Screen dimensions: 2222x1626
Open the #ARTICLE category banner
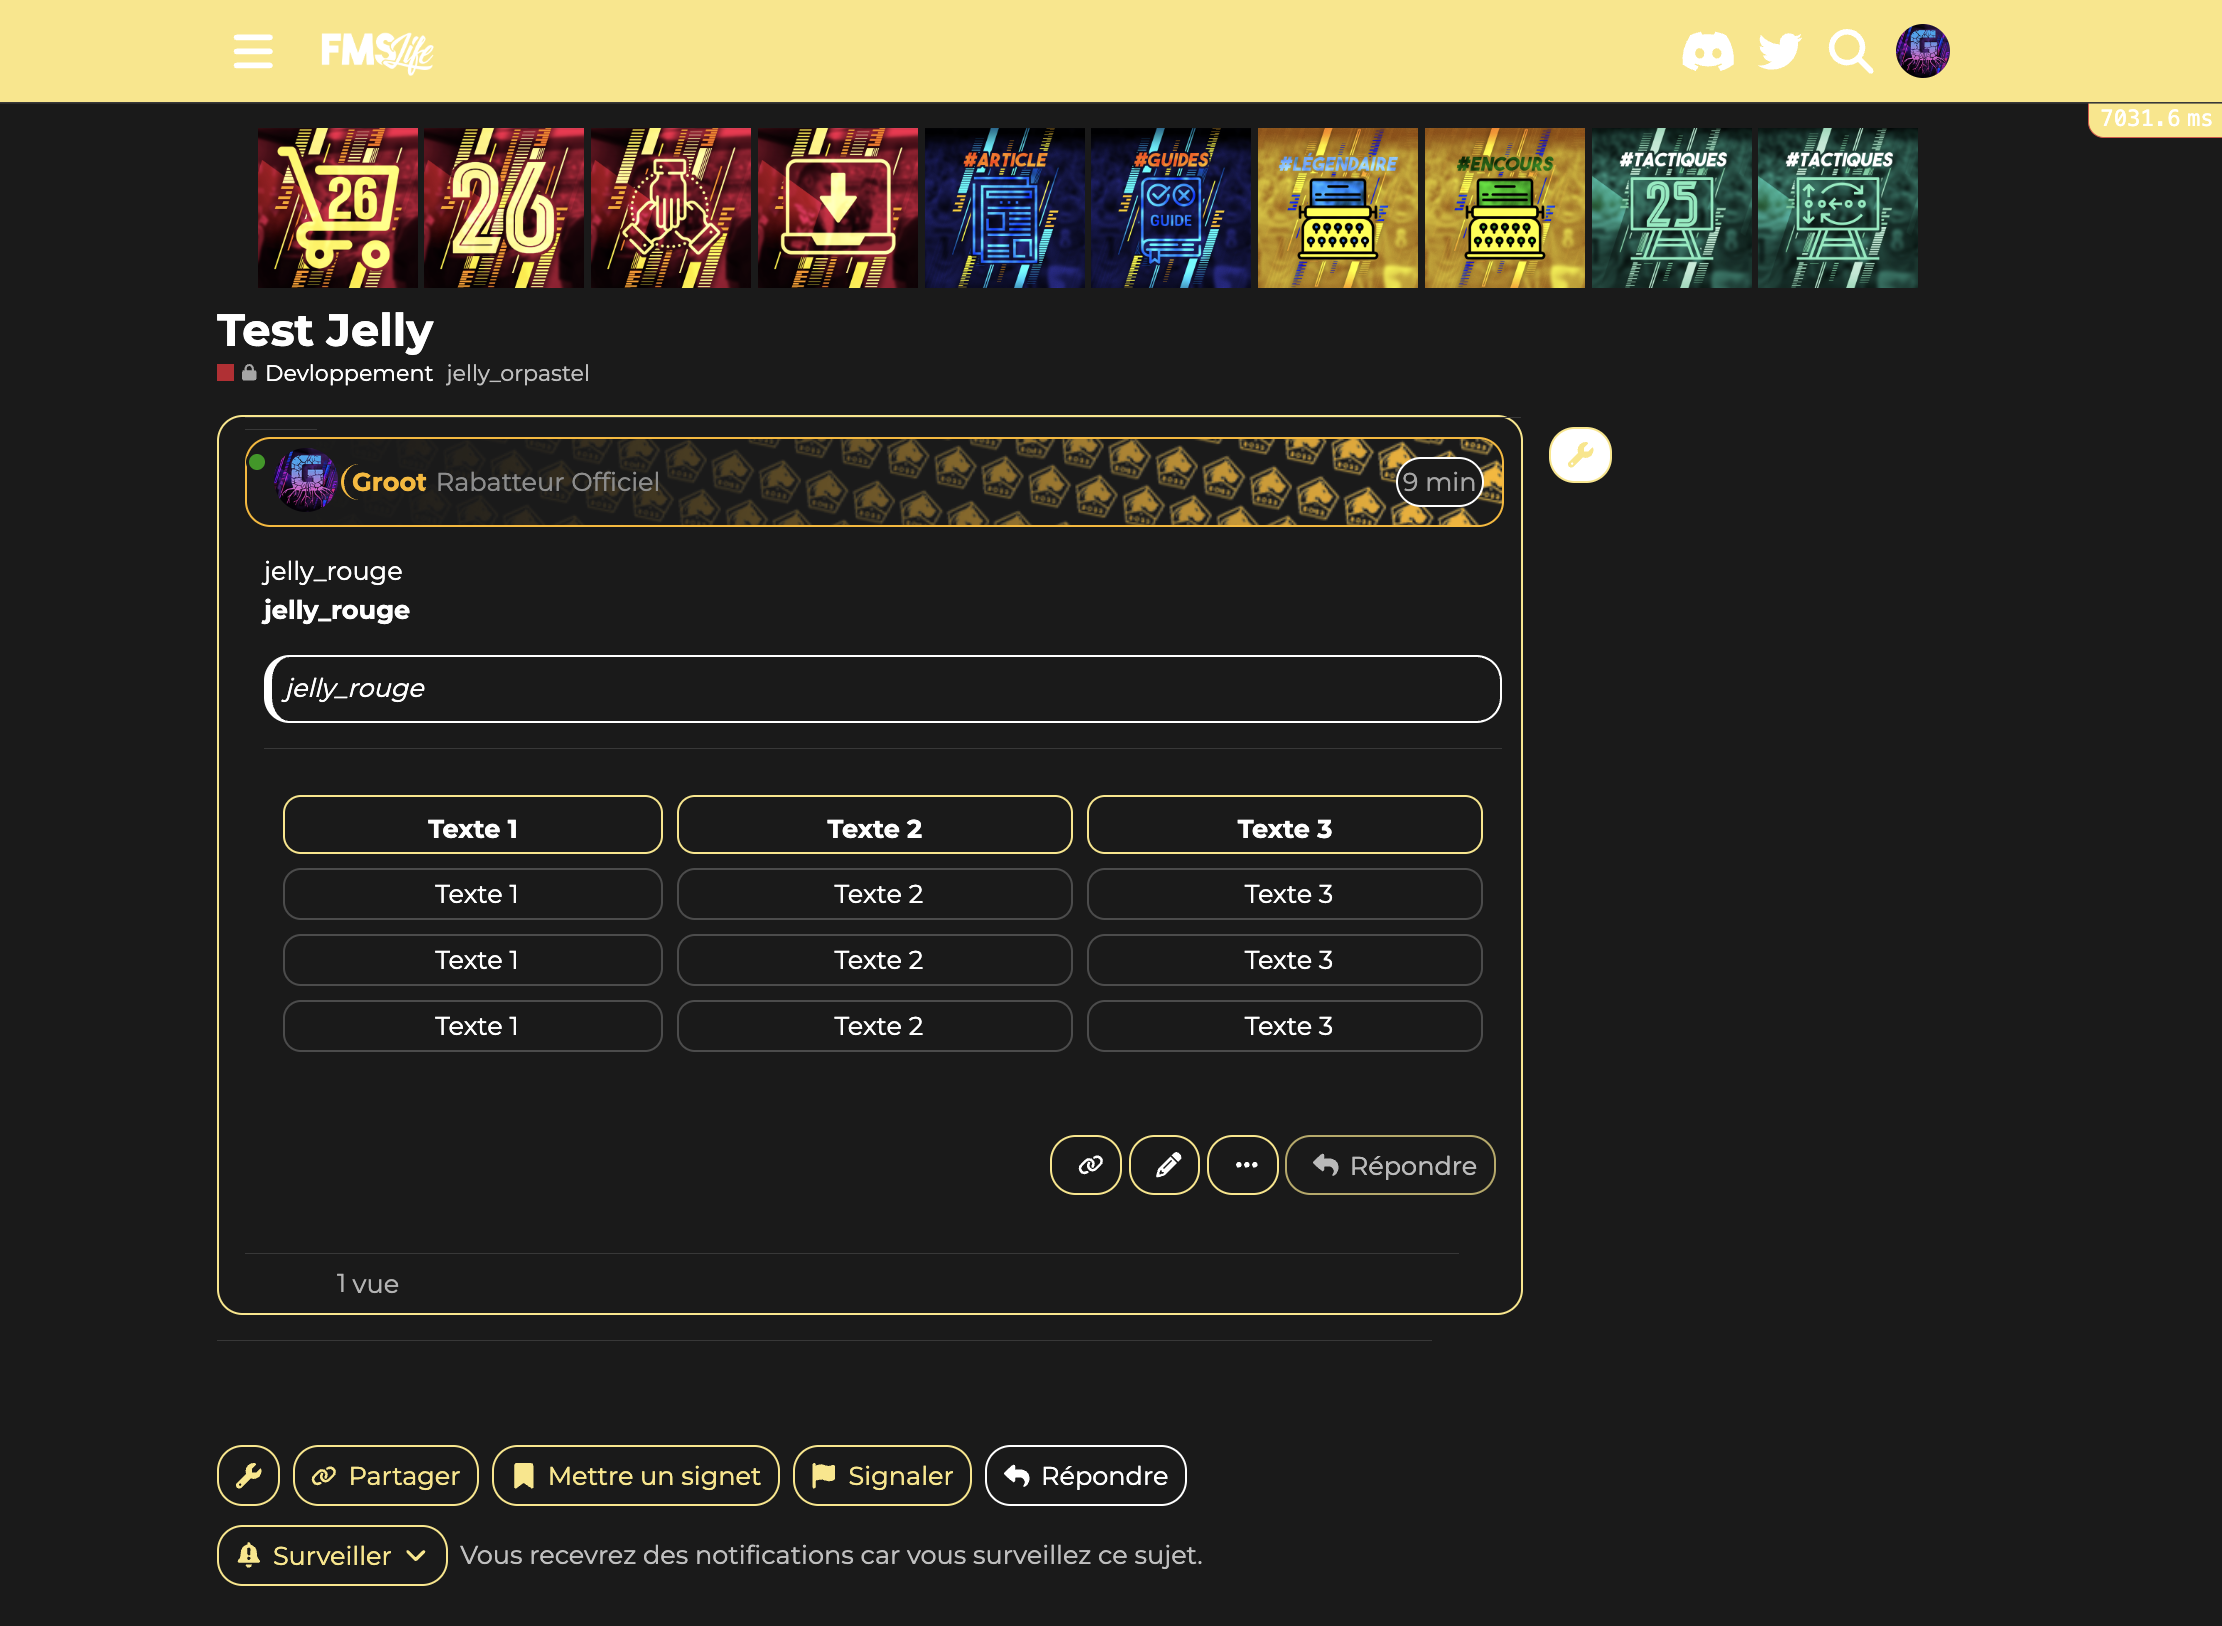(x=1004, y=208)
